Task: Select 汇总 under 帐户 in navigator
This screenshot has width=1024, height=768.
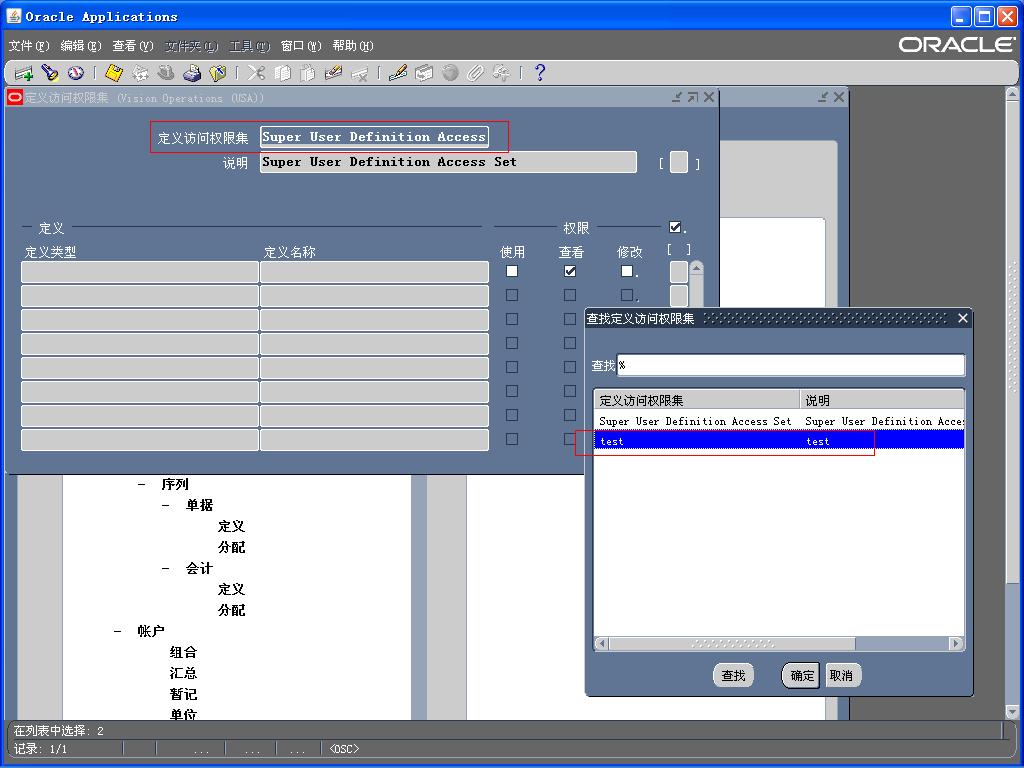Action: (x=183, y=673)
